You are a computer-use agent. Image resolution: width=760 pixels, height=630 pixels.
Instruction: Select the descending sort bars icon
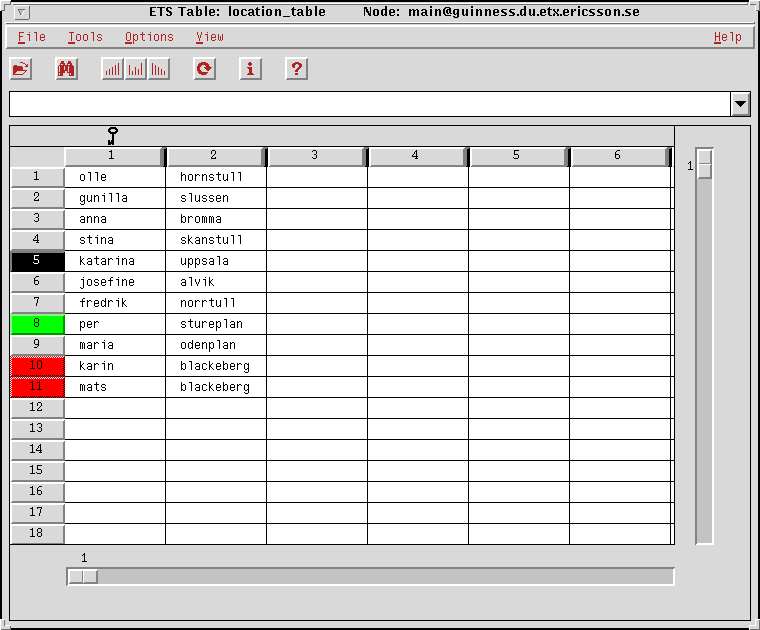158,69
